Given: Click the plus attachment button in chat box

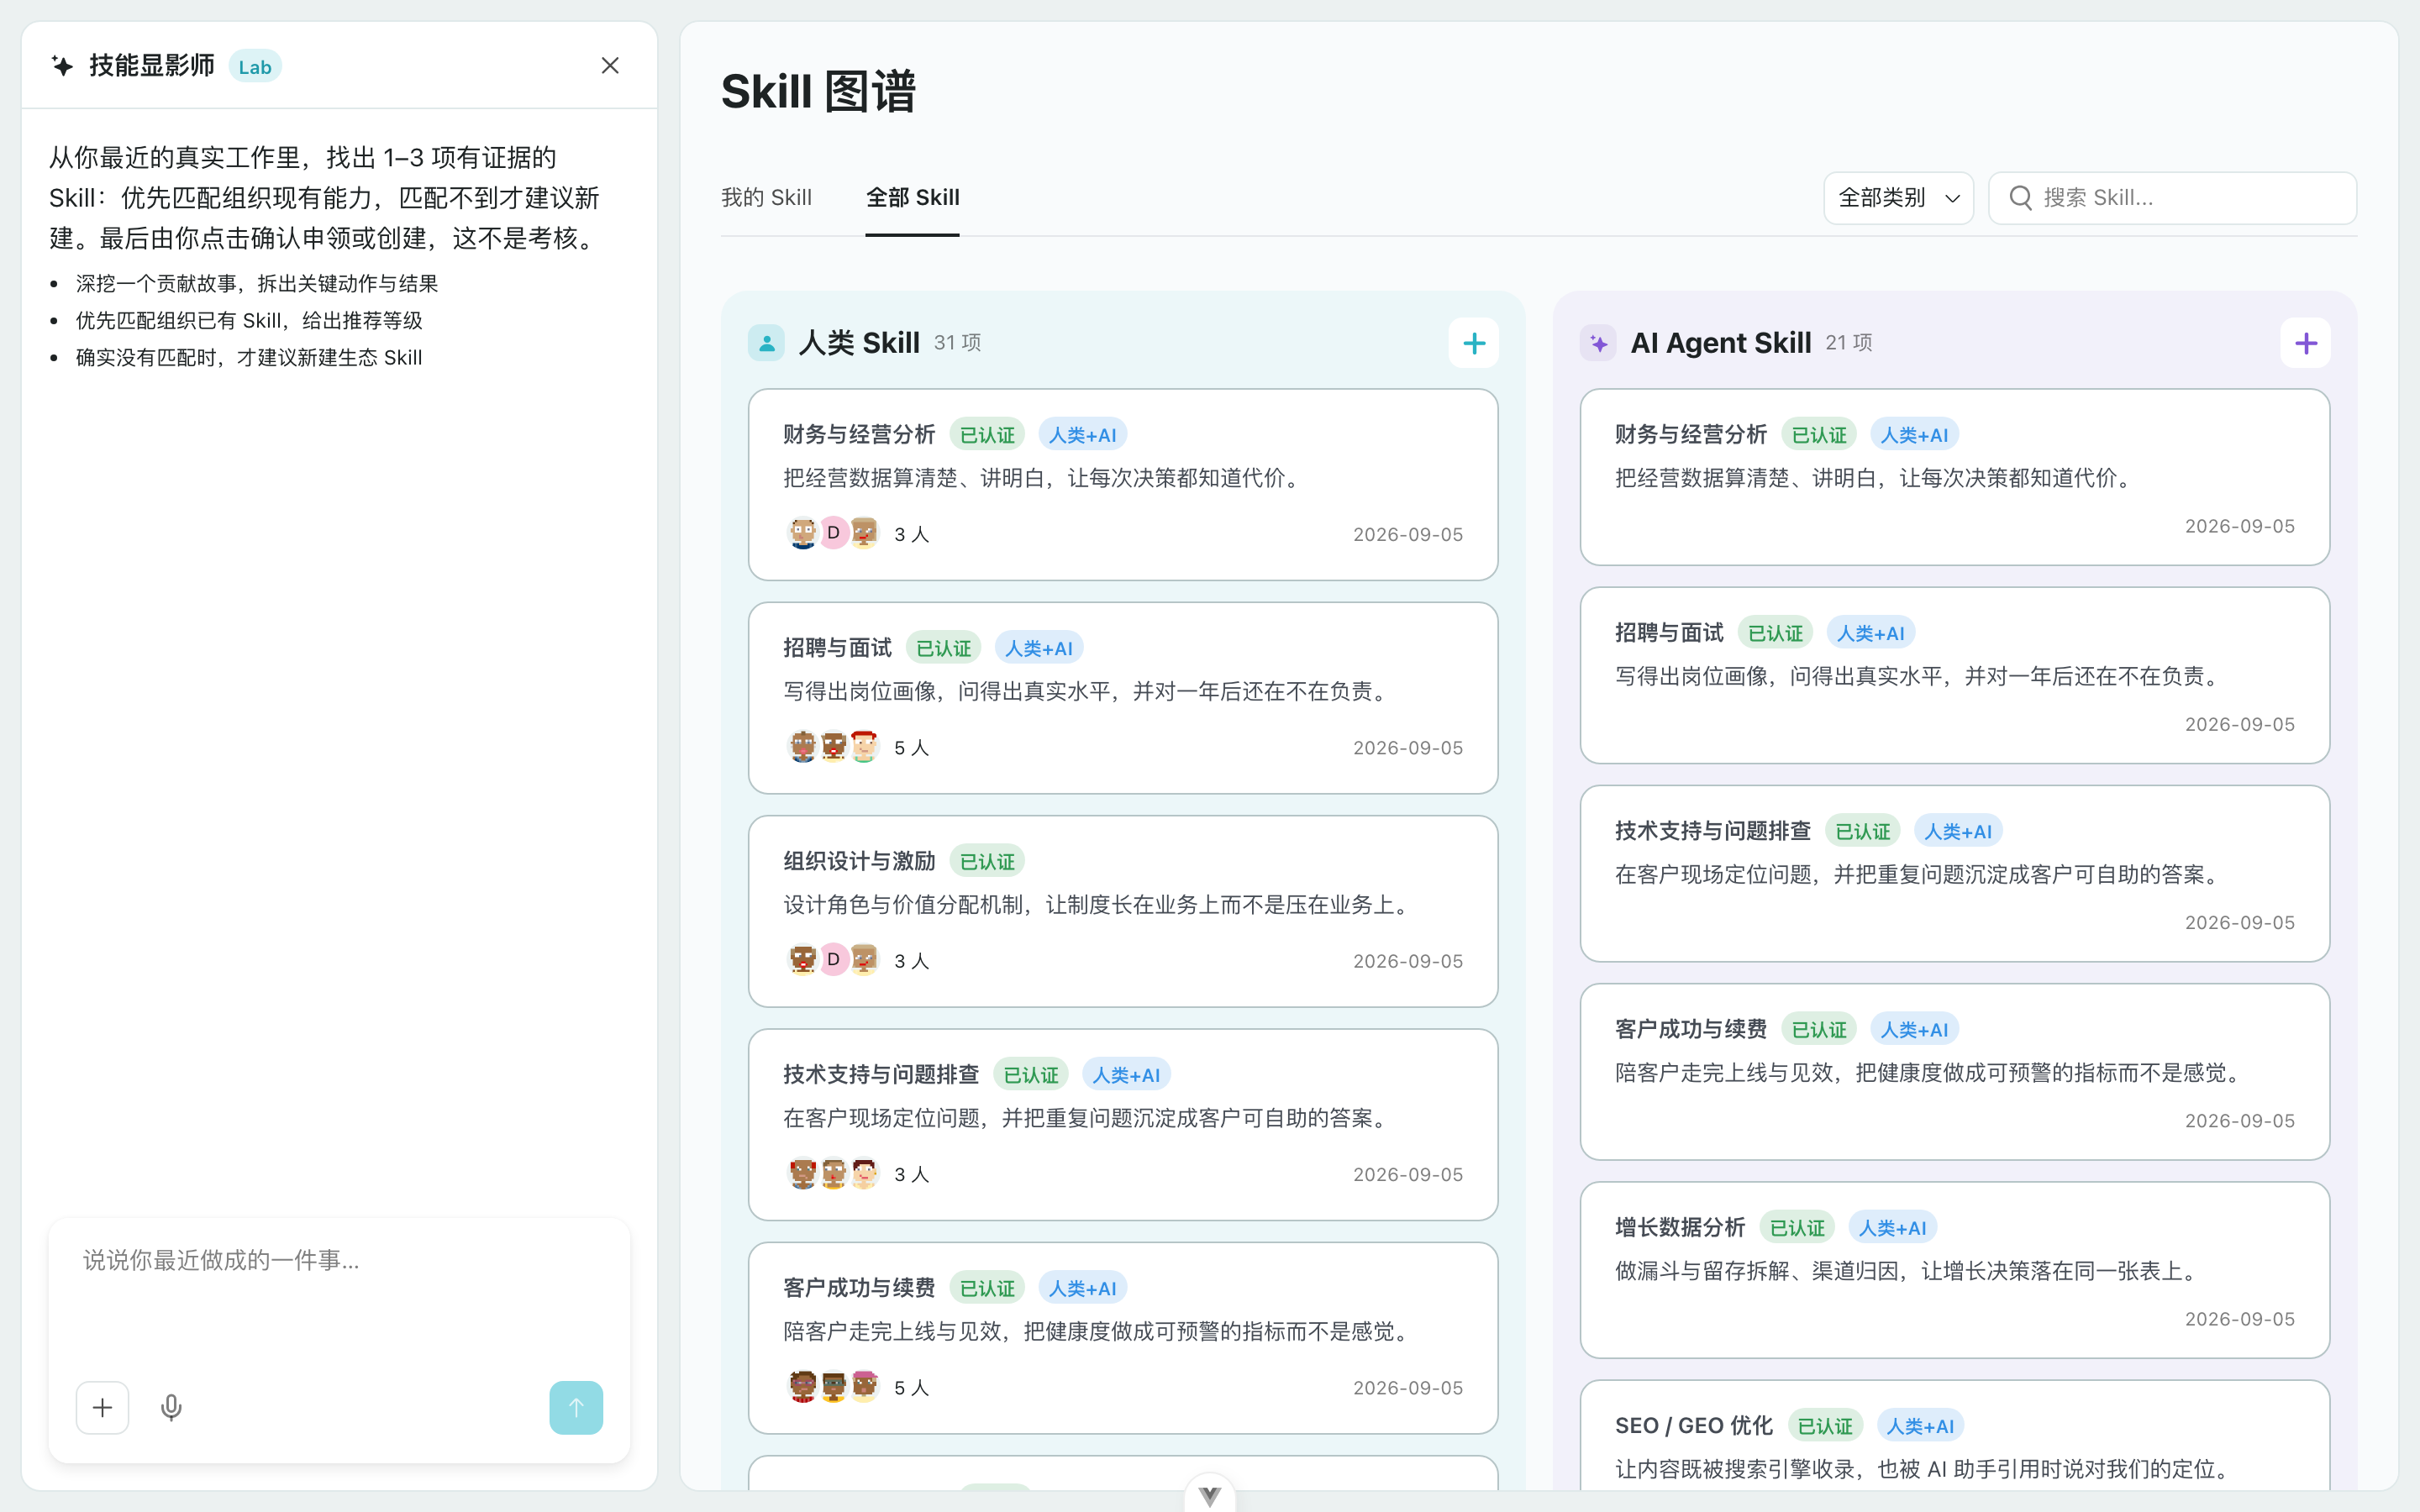Looking at the screenshot, I should click(102, 1408).
